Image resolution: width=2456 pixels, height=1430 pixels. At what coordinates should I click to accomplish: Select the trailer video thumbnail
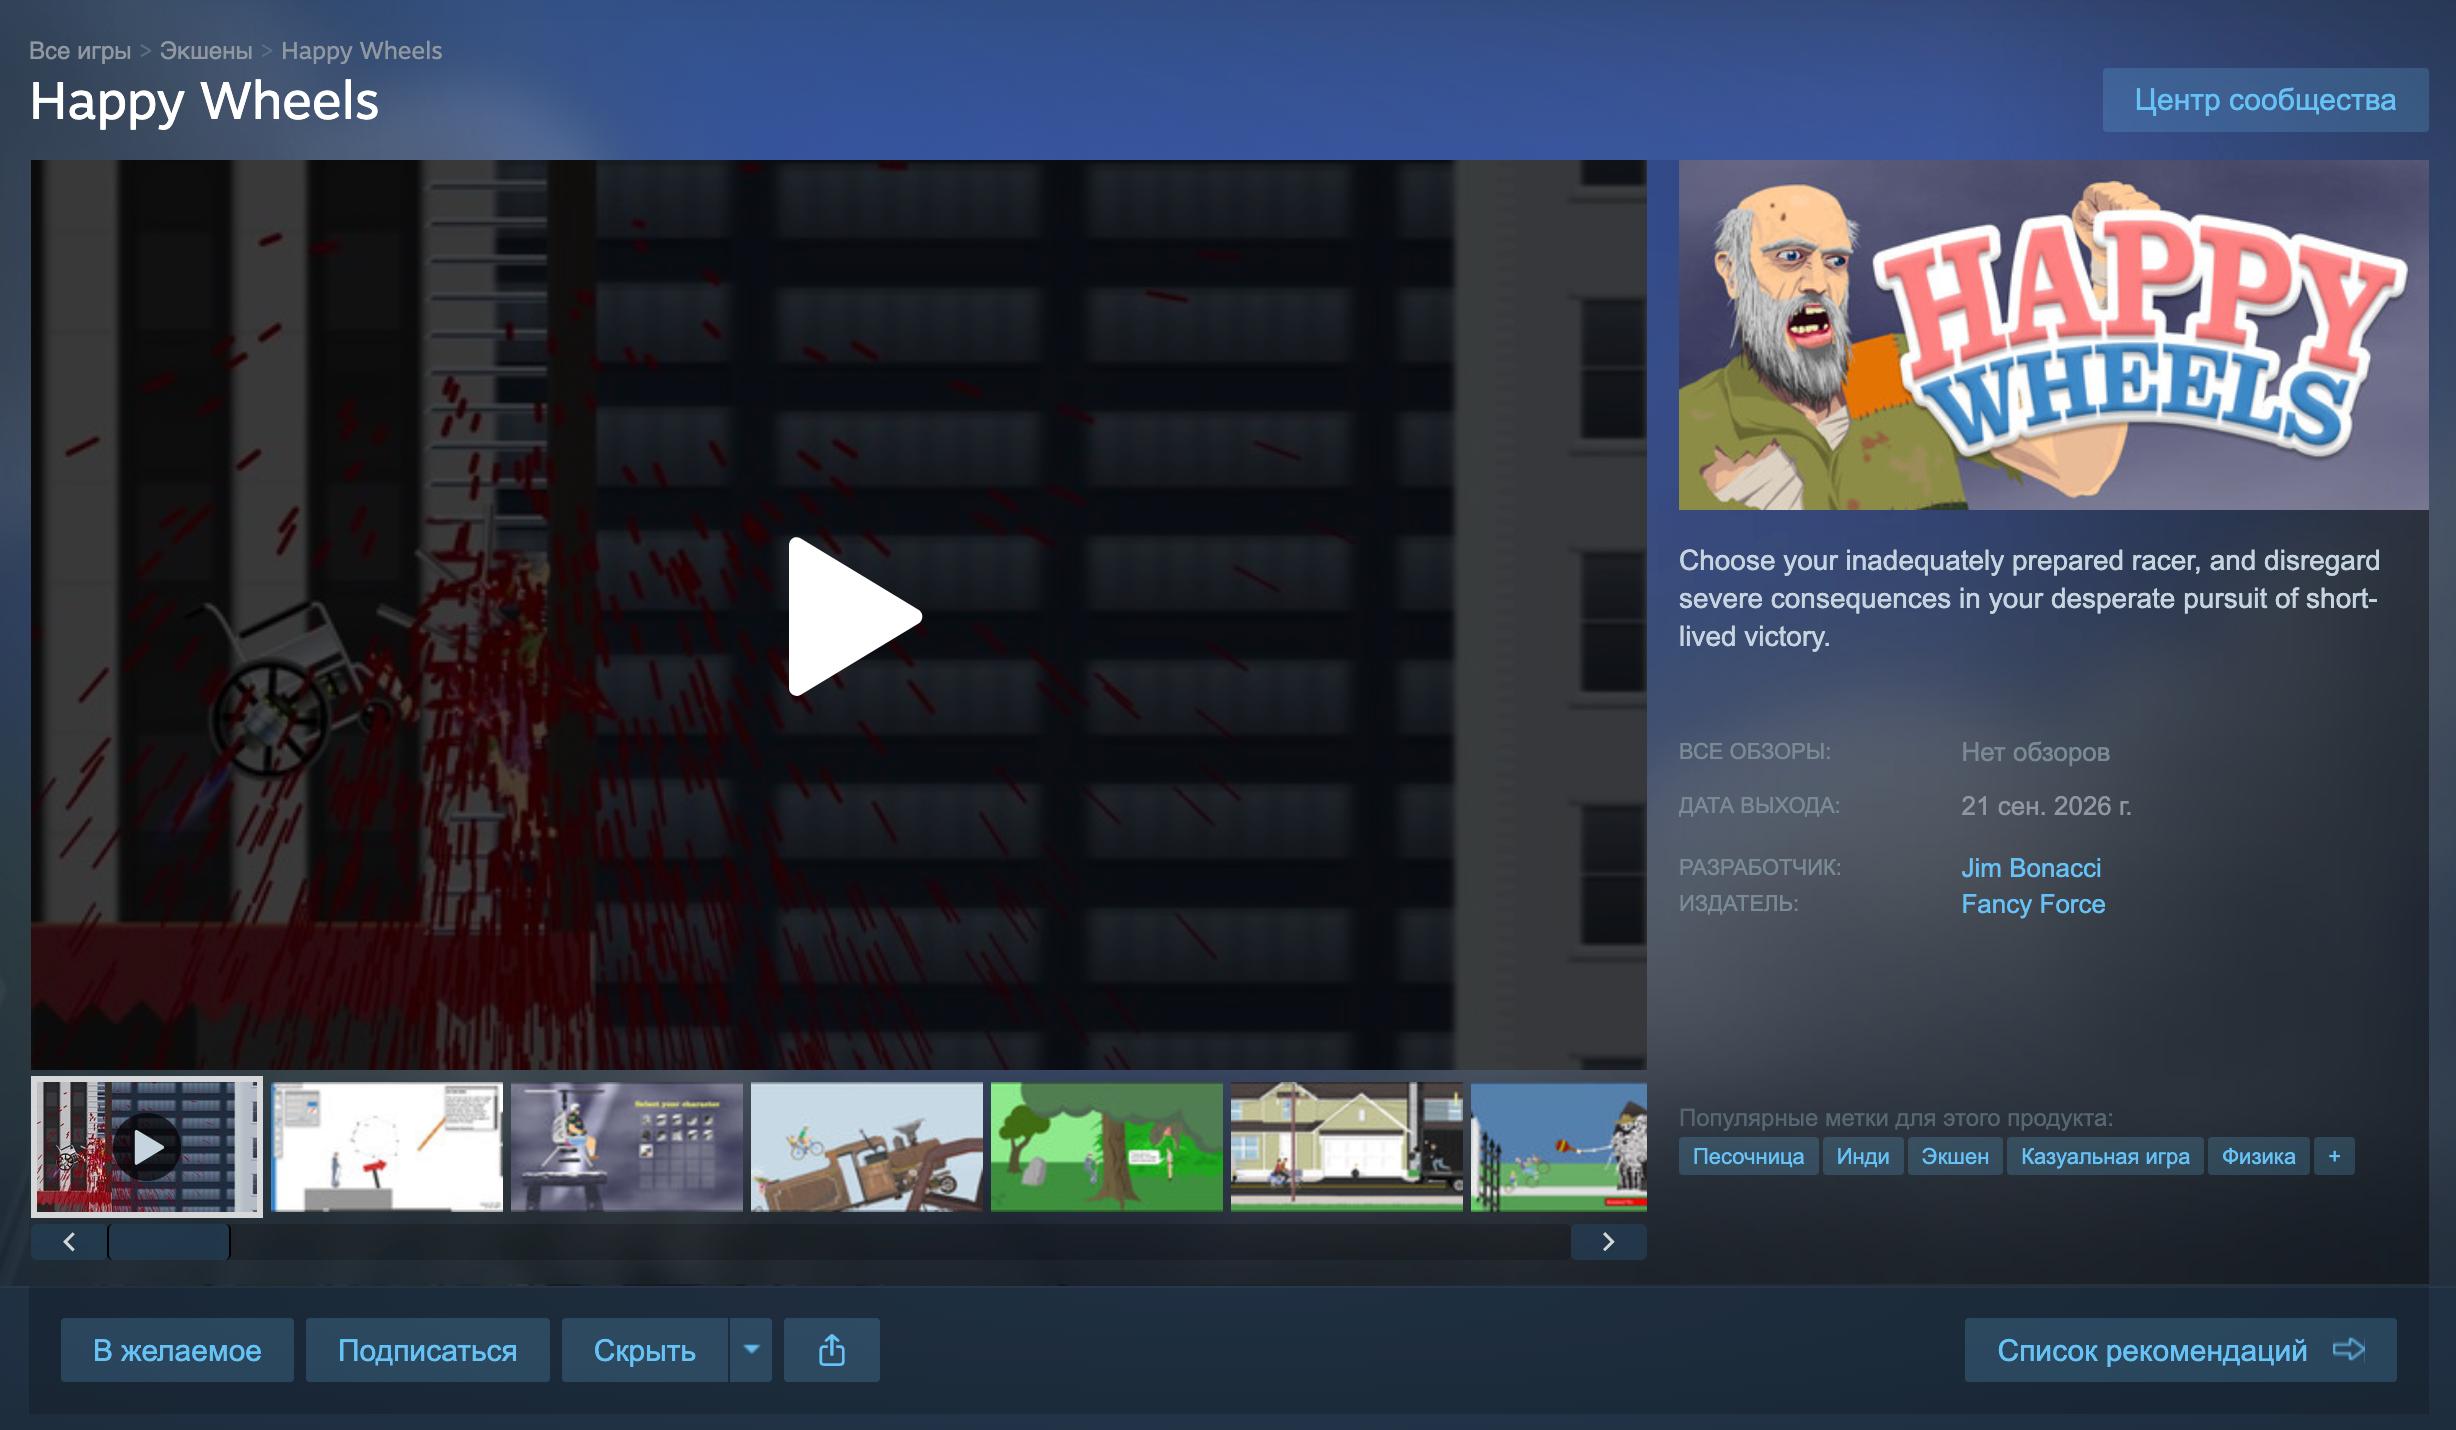pyautogui.click(x=147, y=1147)
